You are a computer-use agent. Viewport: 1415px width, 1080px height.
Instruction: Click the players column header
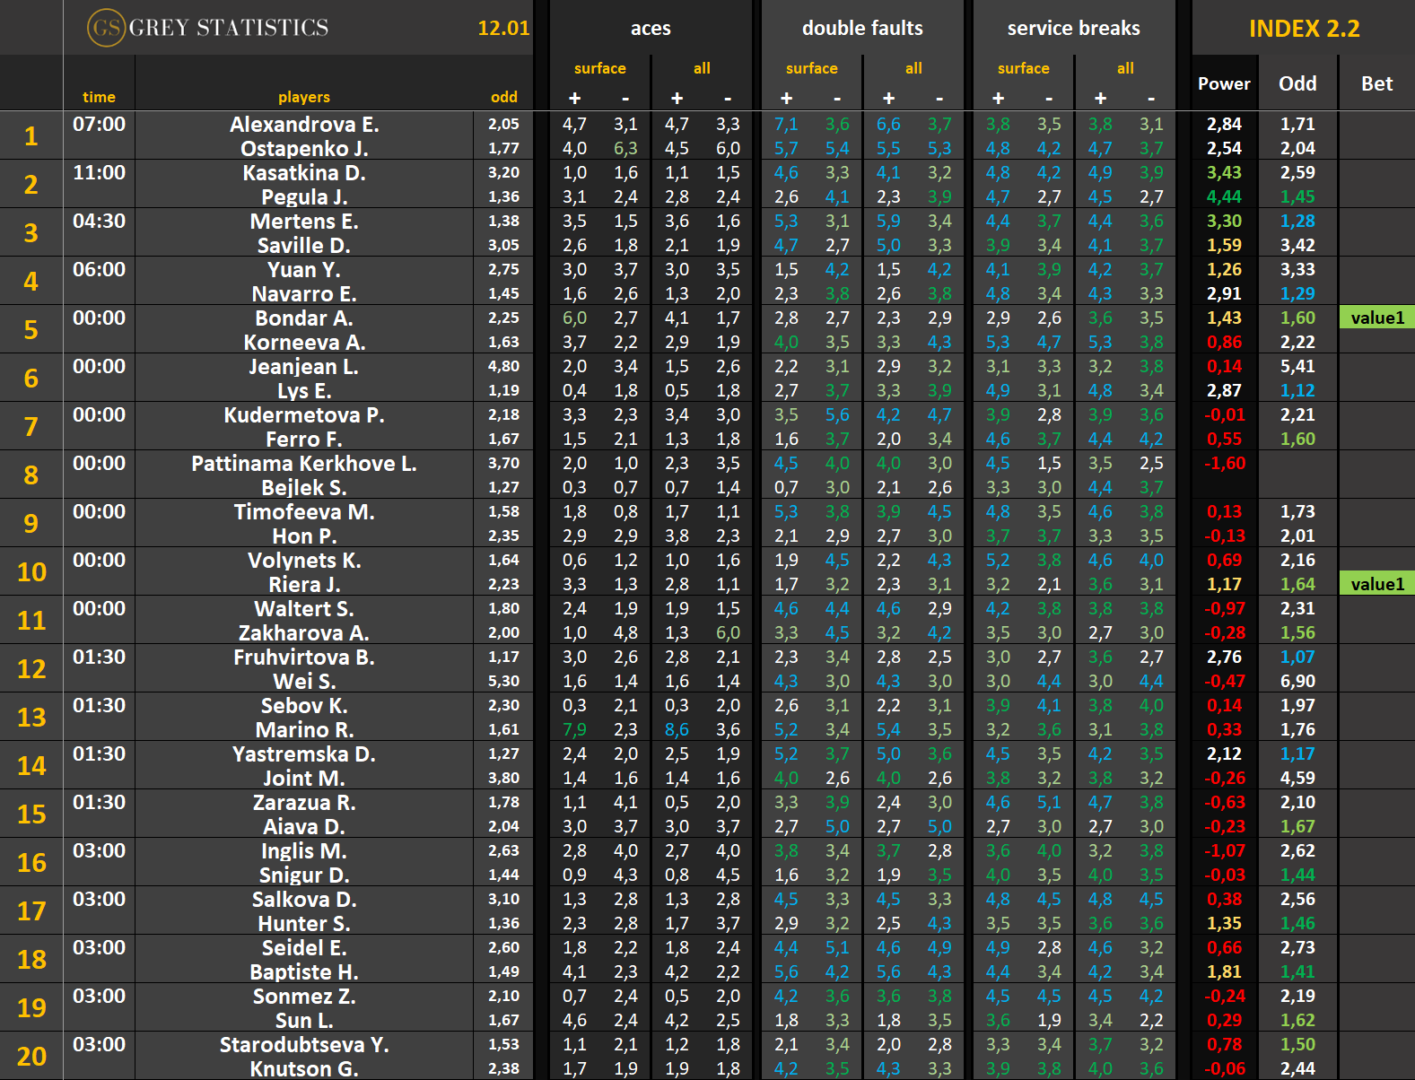pos(304,97)
